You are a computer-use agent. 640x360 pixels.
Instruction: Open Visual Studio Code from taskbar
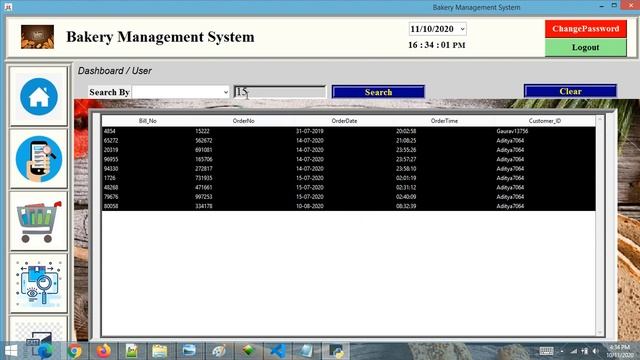pos(278,351)
